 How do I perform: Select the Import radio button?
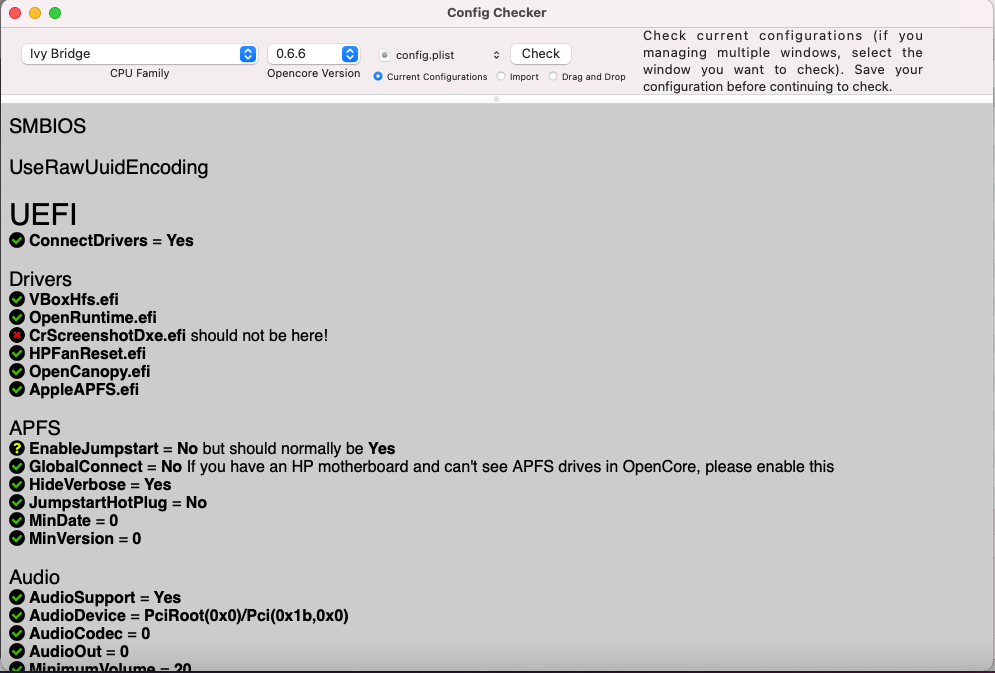pos(501,76)
